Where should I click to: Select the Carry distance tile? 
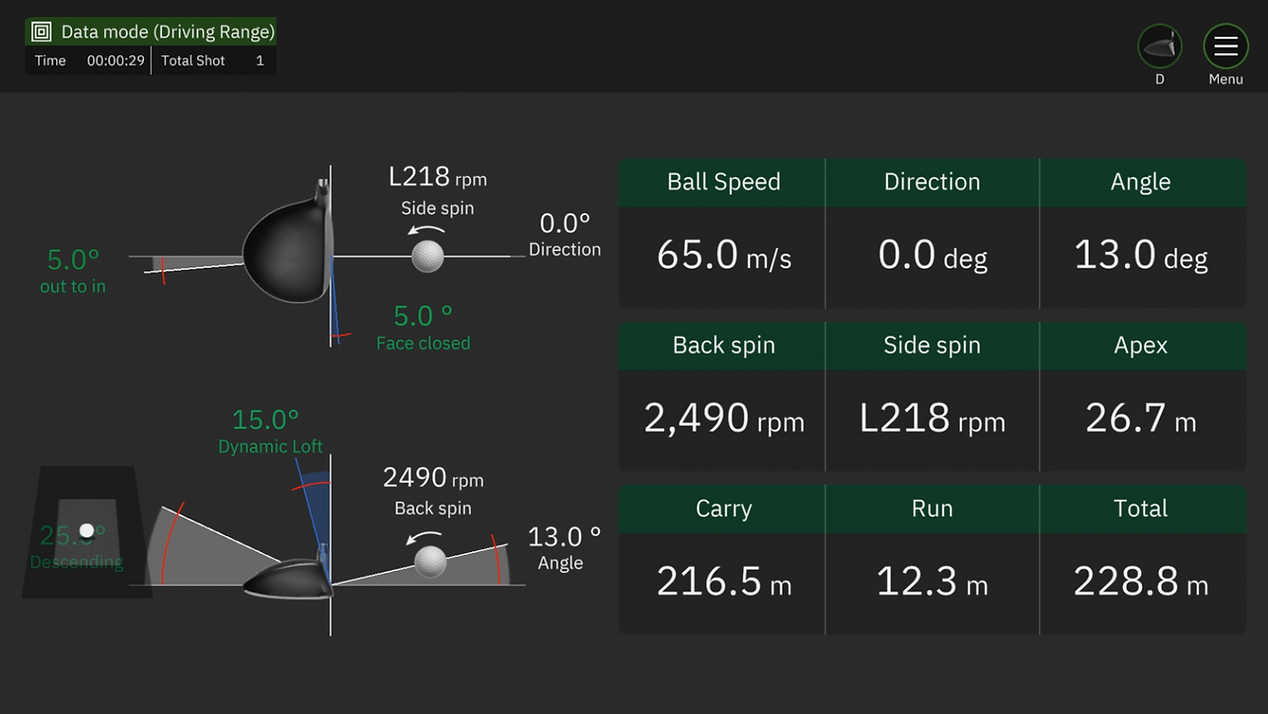click(722, 560)
